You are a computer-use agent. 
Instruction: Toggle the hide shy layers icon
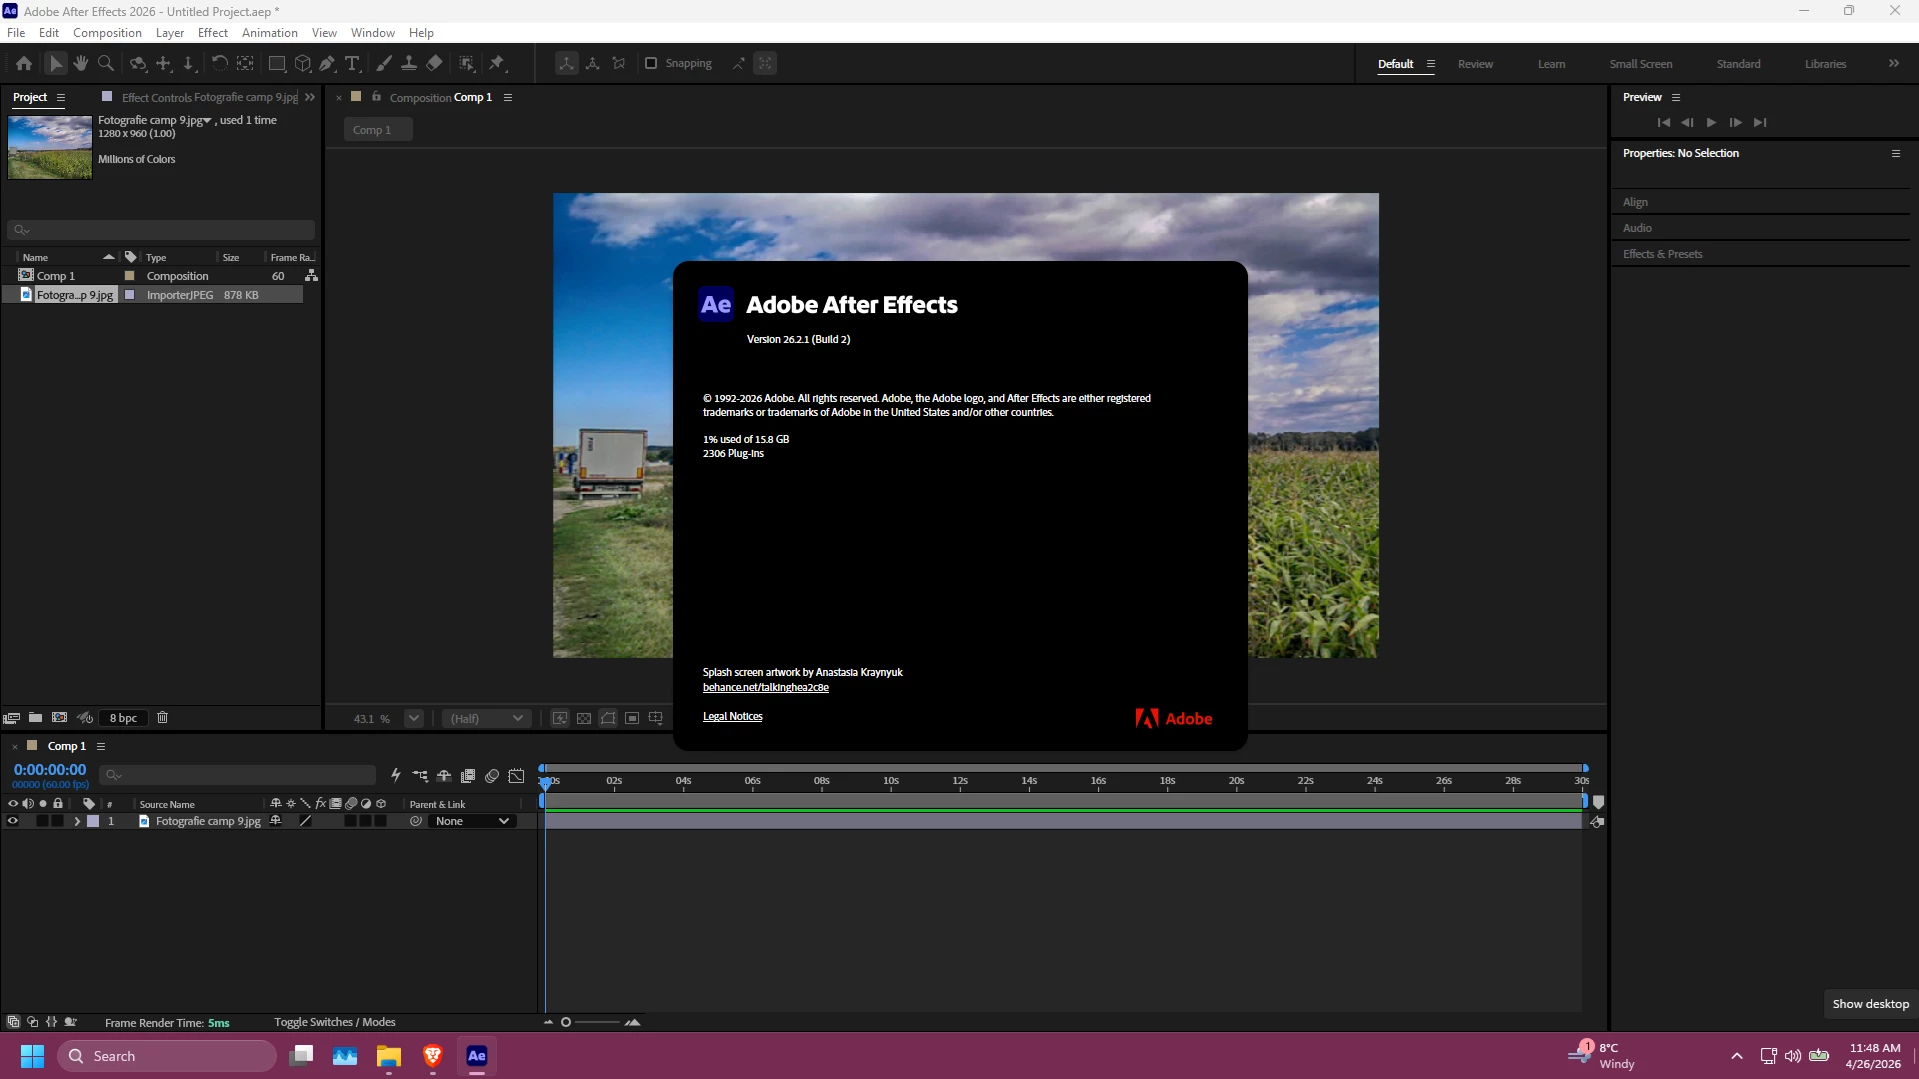[444, 776]
